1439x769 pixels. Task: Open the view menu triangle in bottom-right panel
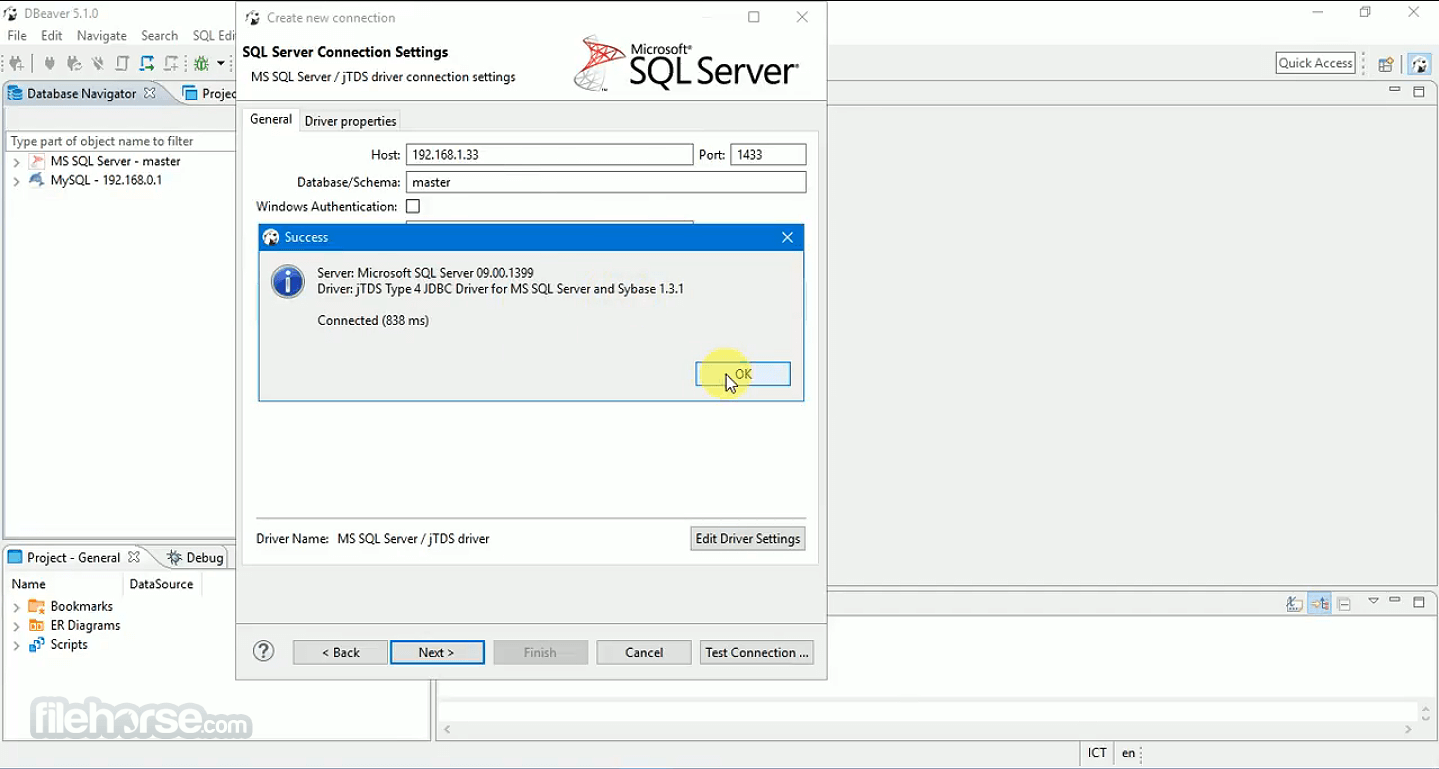tap(1373, 601)
